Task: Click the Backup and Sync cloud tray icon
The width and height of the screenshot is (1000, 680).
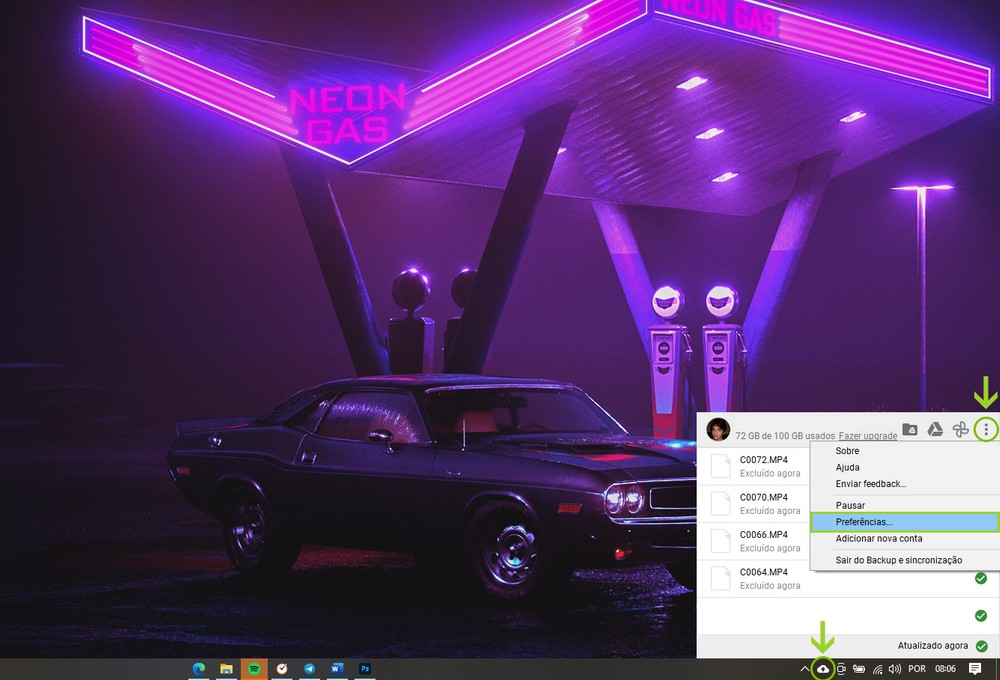Action: tap(823, 669)
